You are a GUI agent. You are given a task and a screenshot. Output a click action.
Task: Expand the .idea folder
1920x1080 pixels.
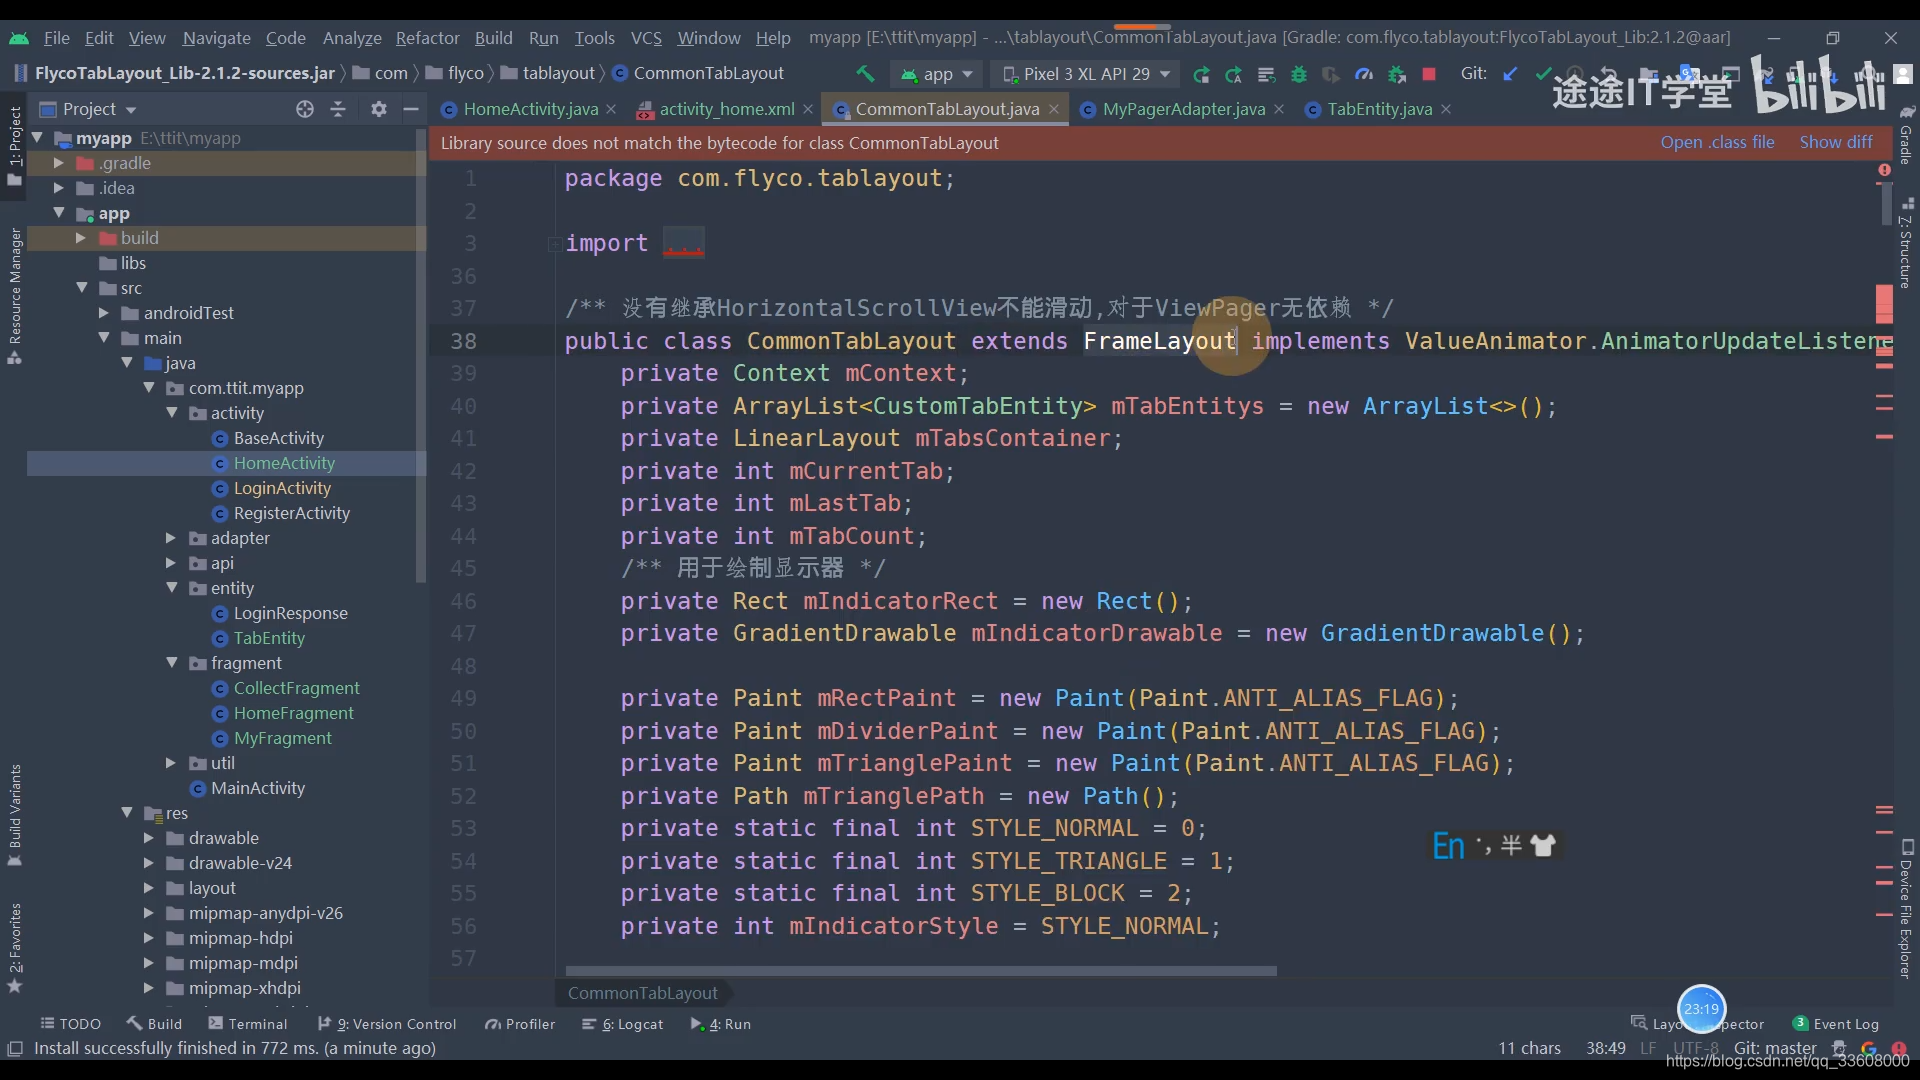pyautogui.click(x=58, y=188)
